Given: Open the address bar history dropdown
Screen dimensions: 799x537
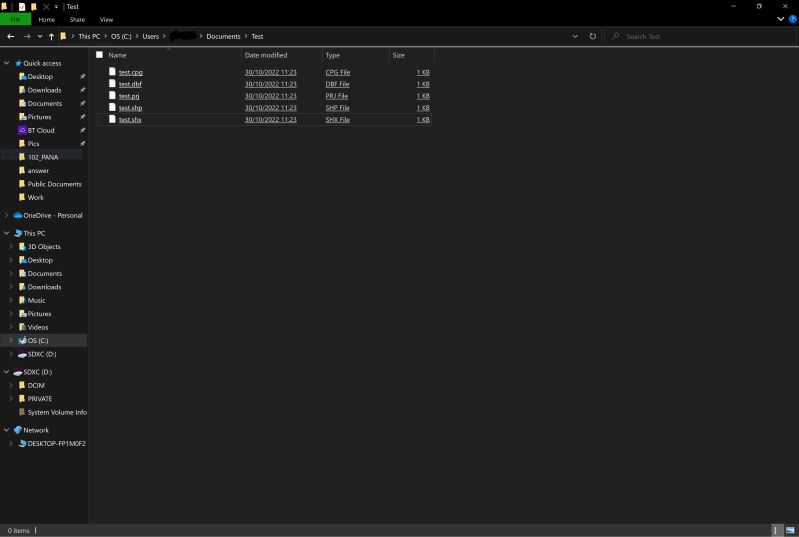Looking at the screenshot, I should [x=575, y=36].
